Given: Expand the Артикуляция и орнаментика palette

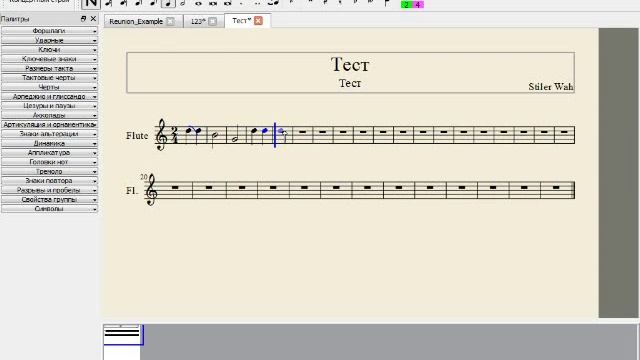Looking at the screenshot, I should (49, 124).
